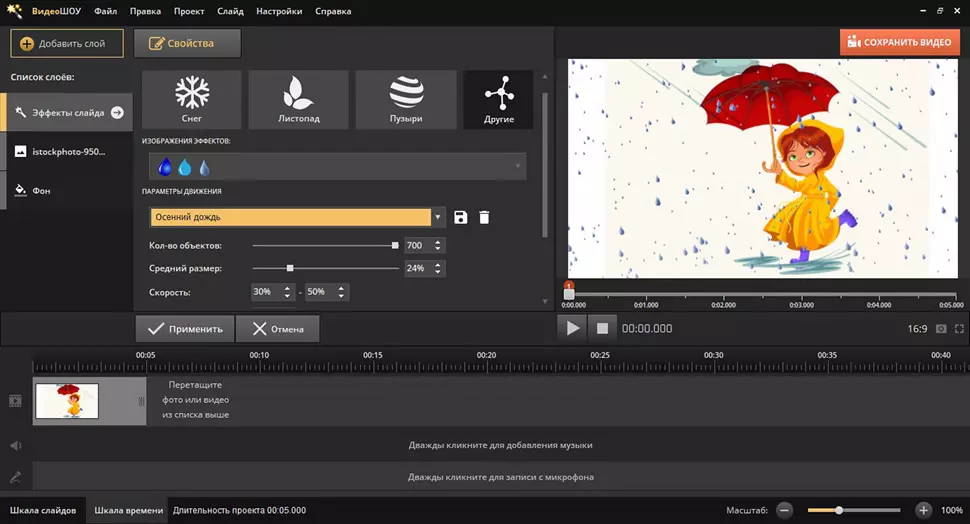Open the Слайд menu

[230, 11]
